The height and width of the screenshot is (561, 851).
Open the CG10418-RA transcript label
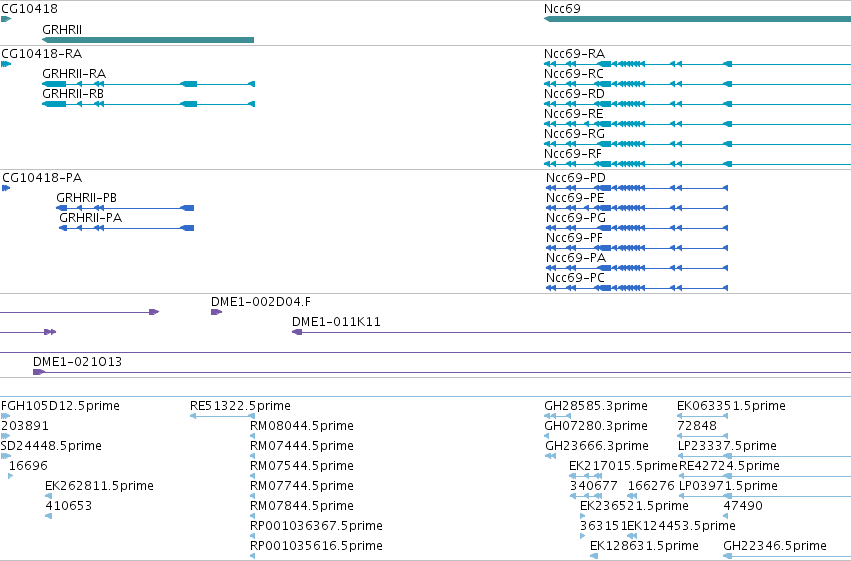42,54
